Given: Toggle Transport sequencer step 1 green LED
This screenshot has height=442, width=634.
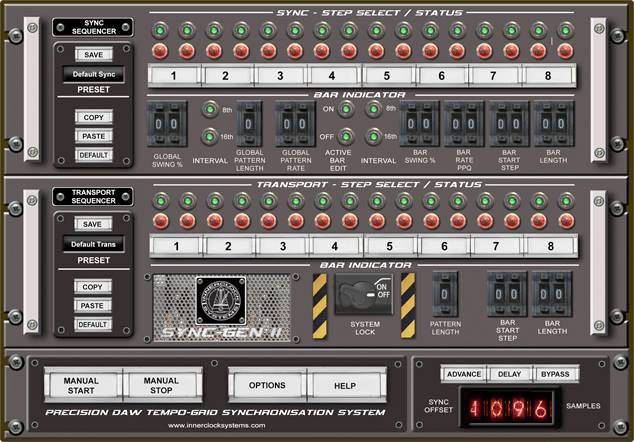Looking at the screenshot, I should point(161,201).
